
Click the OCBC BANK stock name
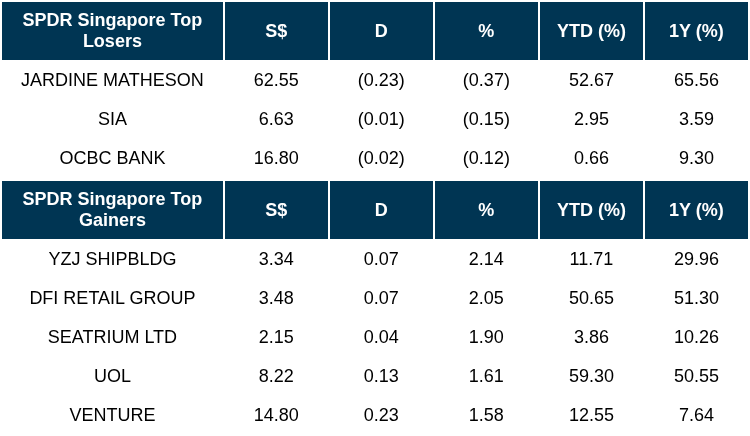112,158
